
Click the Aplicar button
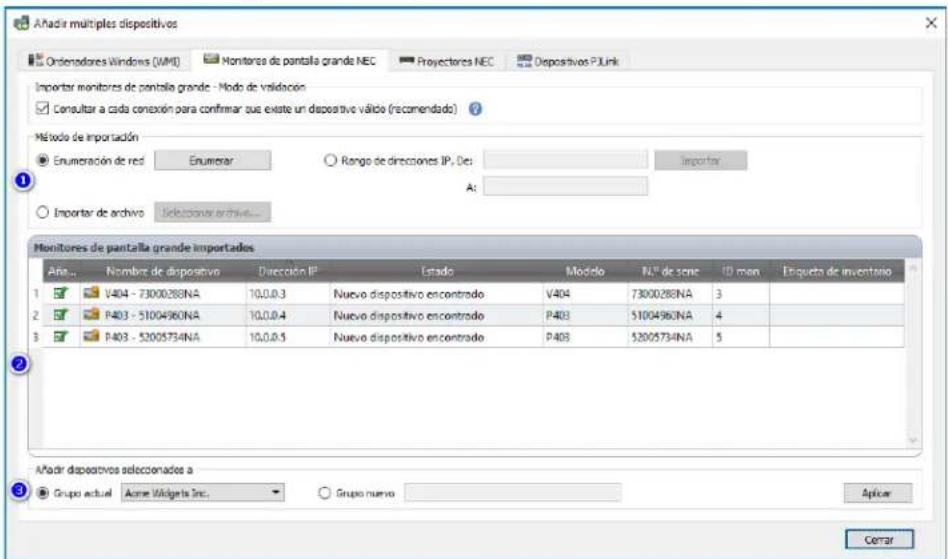877,493
